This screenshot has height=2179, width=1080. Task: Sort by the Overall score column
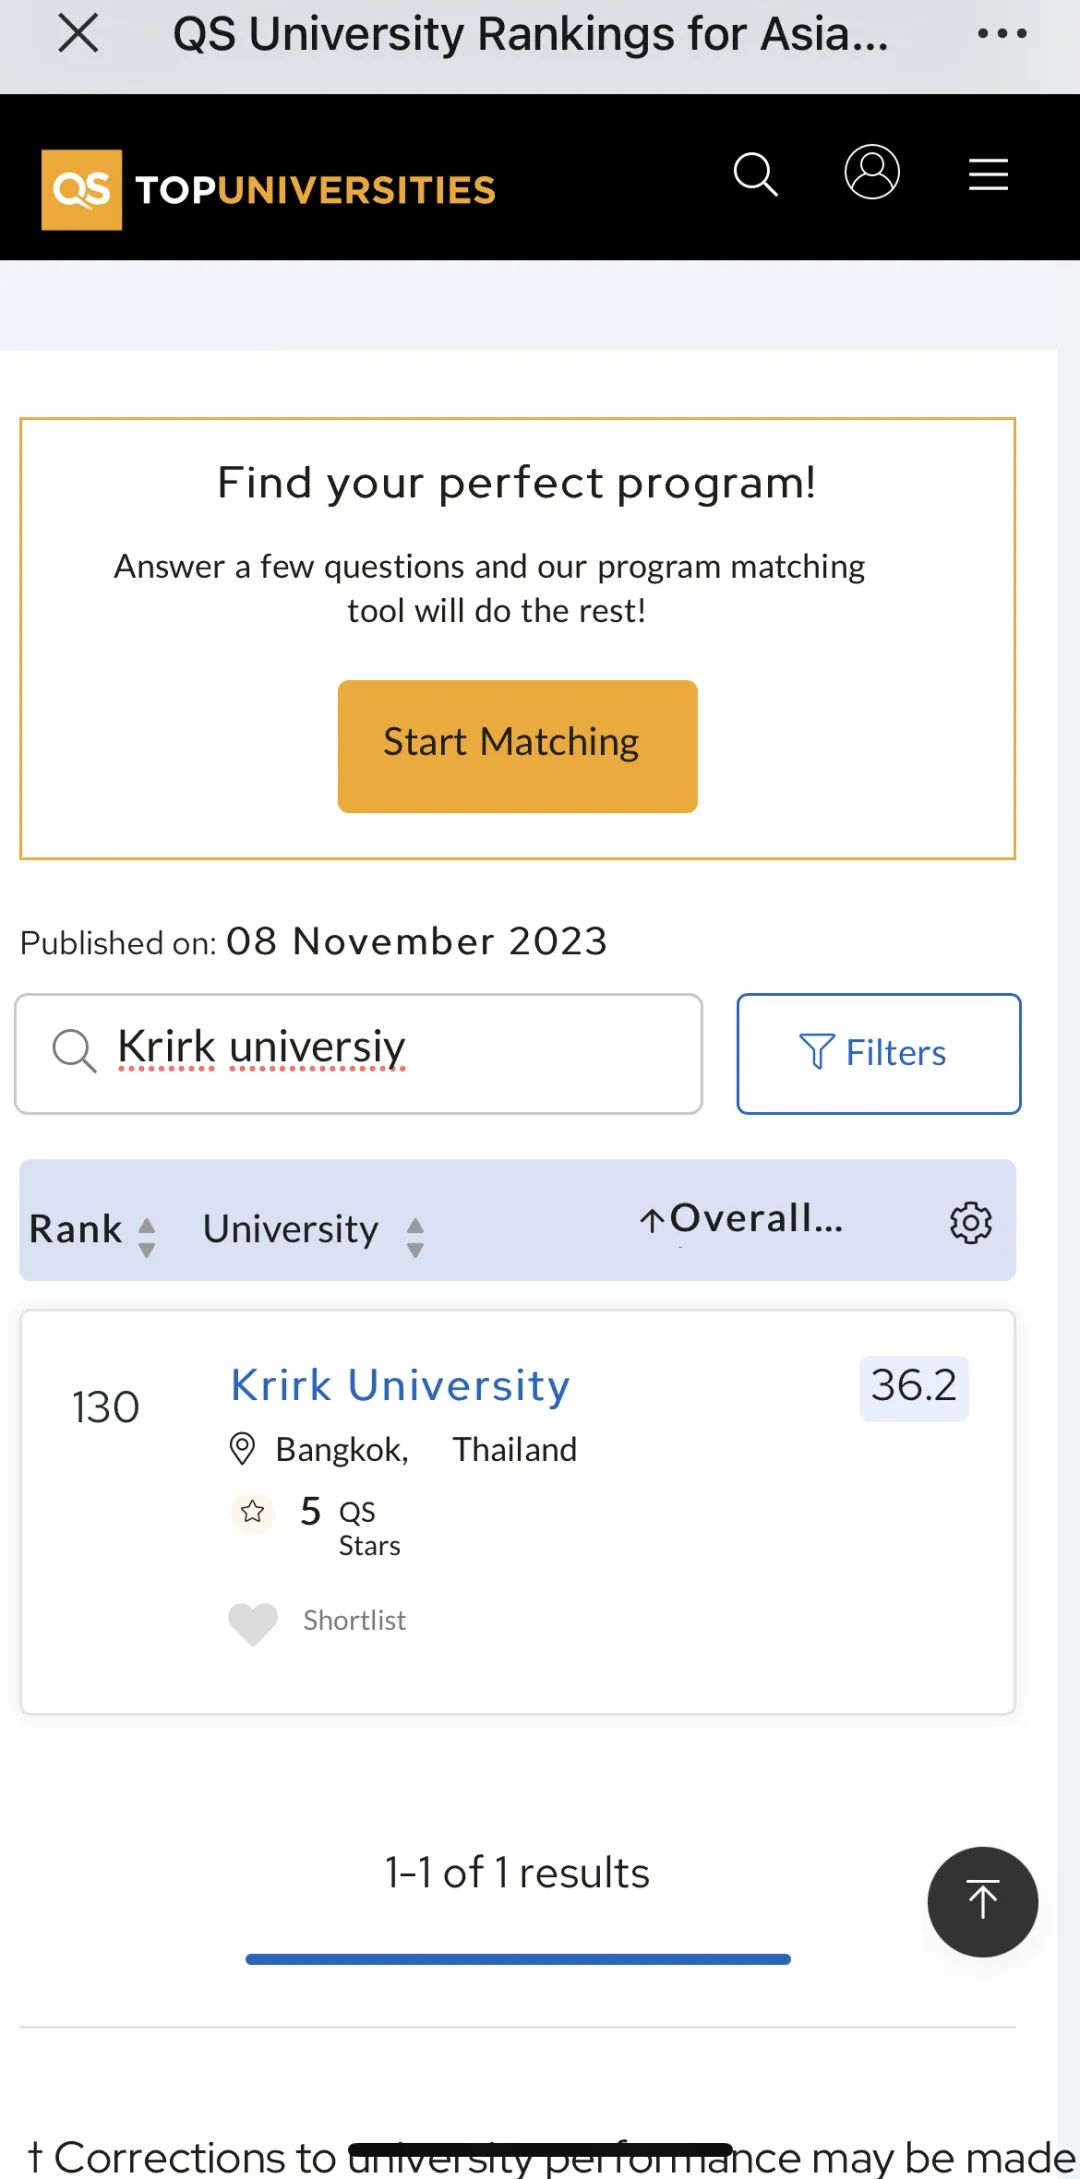point(742,1219)
